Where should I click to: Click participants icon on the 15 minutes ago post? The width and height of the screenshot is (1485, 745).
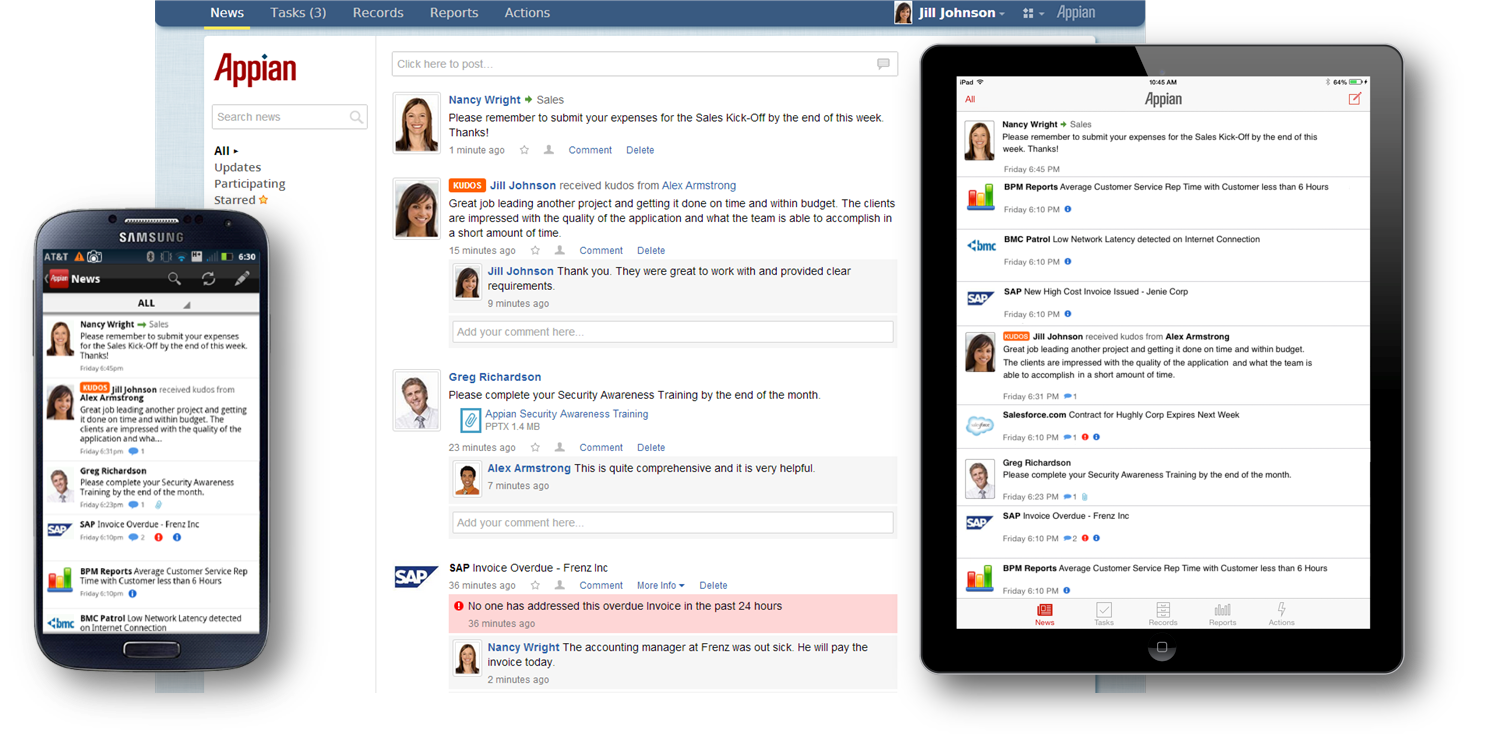(x=560, y=251)
